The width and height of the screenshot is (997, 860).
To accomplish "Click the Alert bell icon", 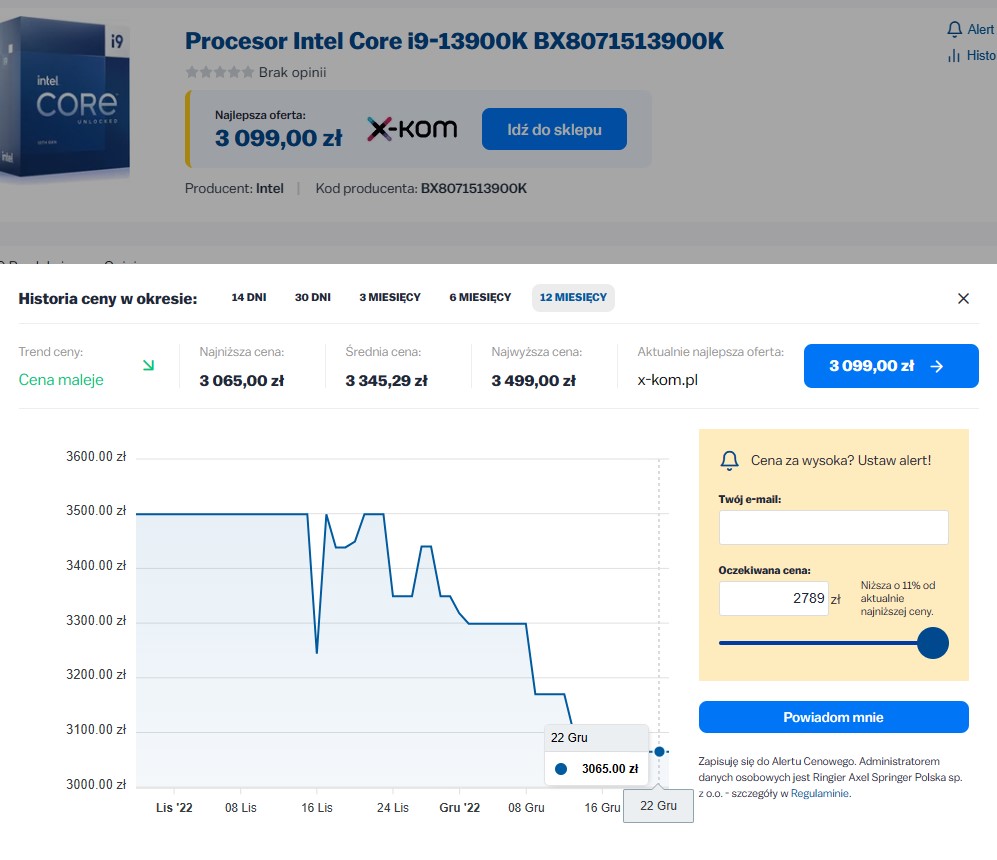I will (x=954, y=29).
